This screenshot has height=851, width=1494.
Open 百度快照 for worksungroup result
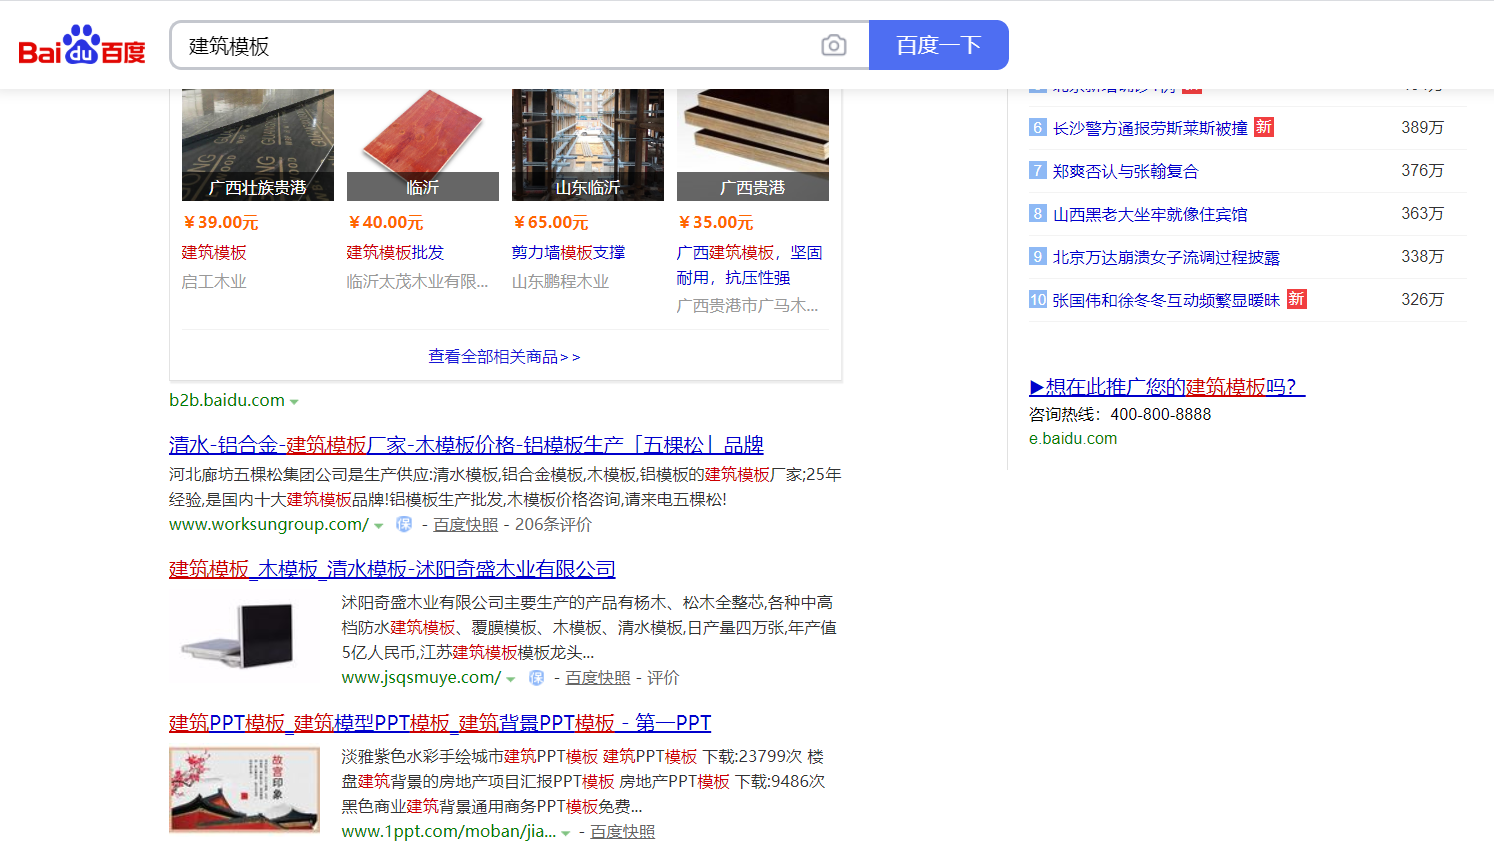[x=465, y=525]
